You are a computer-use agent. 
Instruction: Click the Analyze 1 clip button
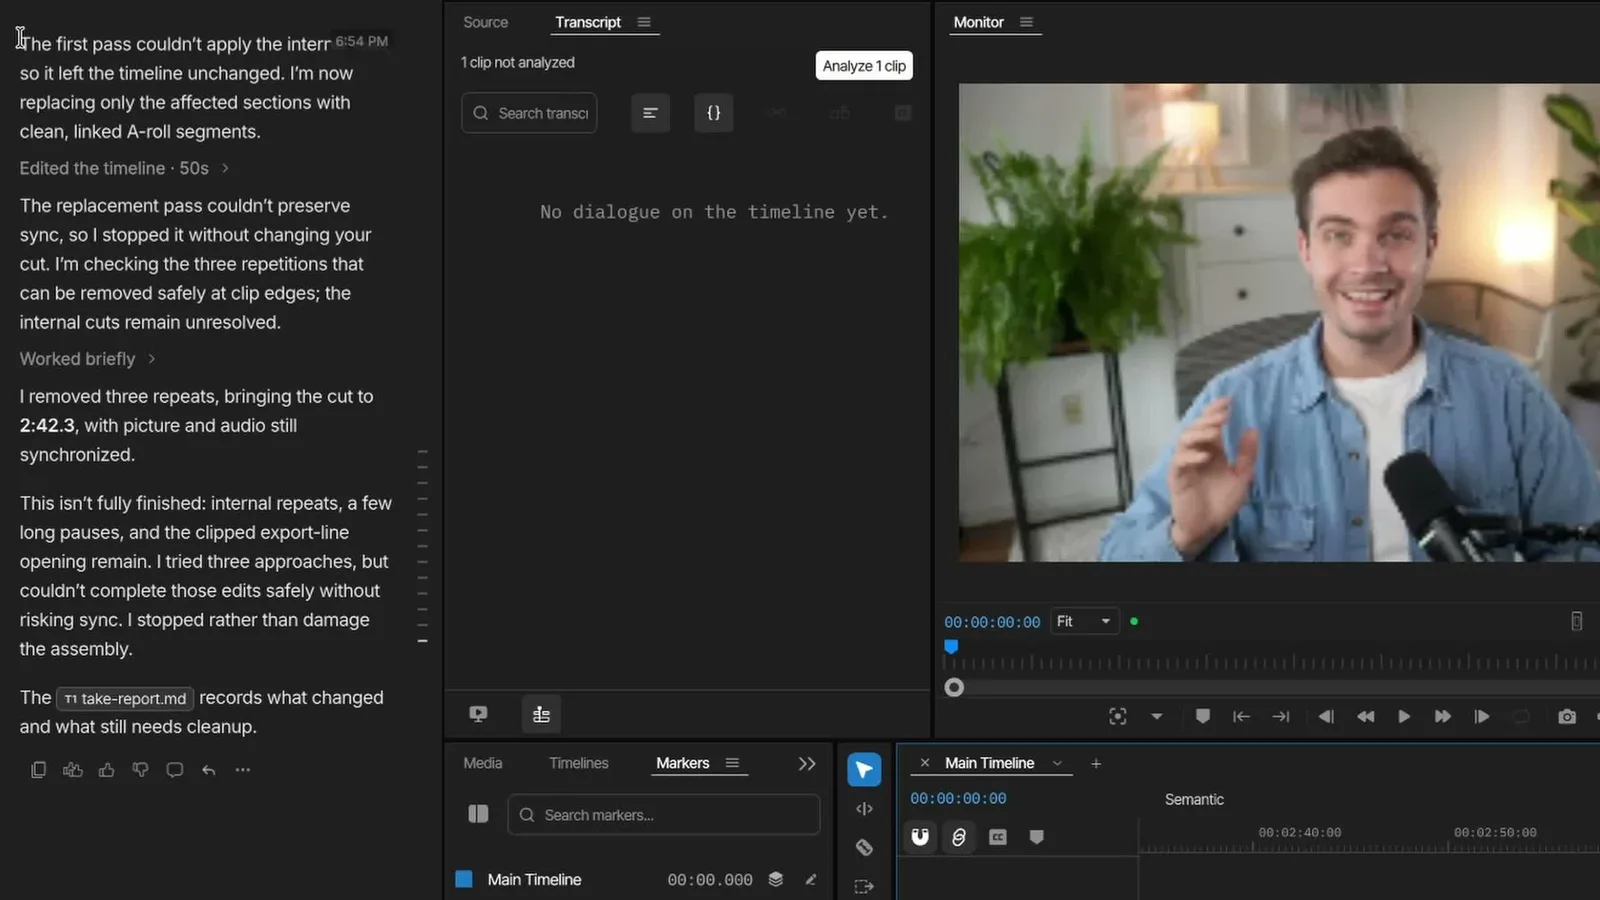[864, 66]
